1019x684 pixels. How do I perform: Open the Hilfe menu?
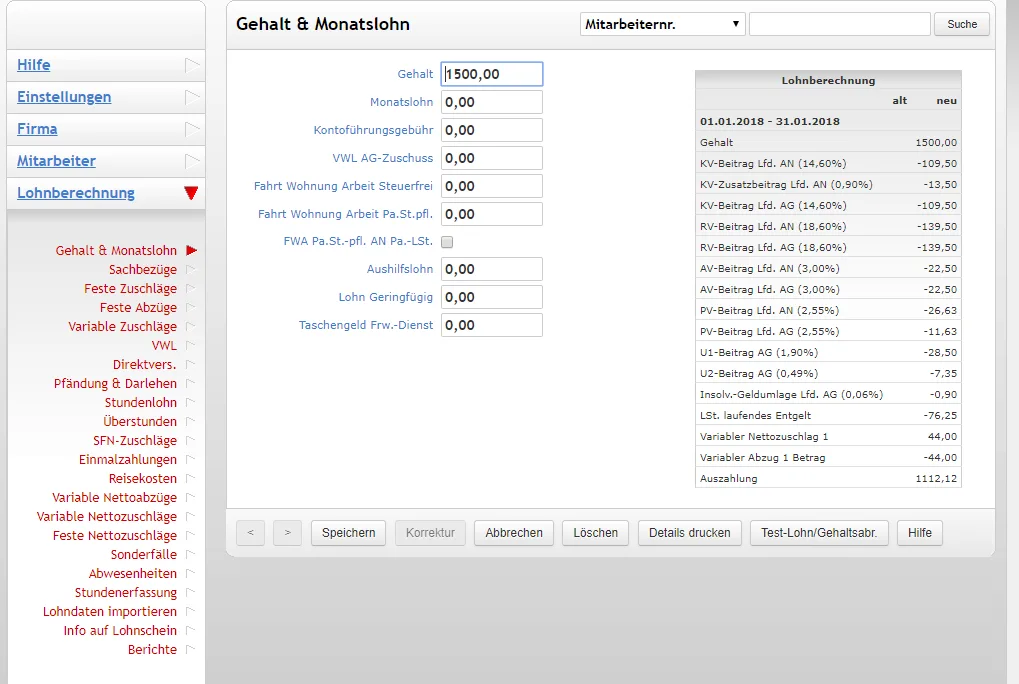pyautogui.click(x=34, y=65)
